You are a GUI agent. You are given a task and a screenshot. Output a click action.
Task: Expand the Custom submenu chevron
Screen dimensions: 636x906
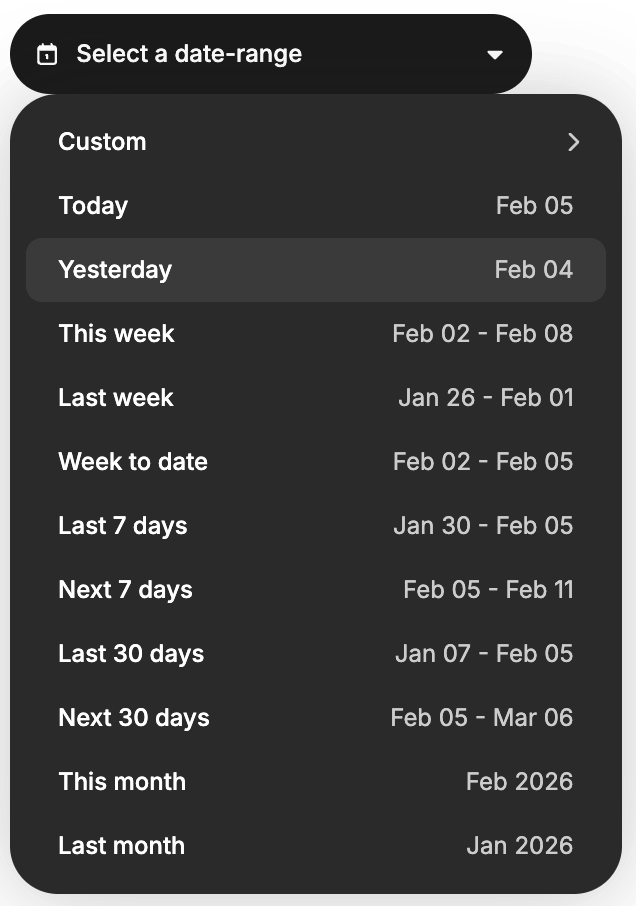point(573,142)
